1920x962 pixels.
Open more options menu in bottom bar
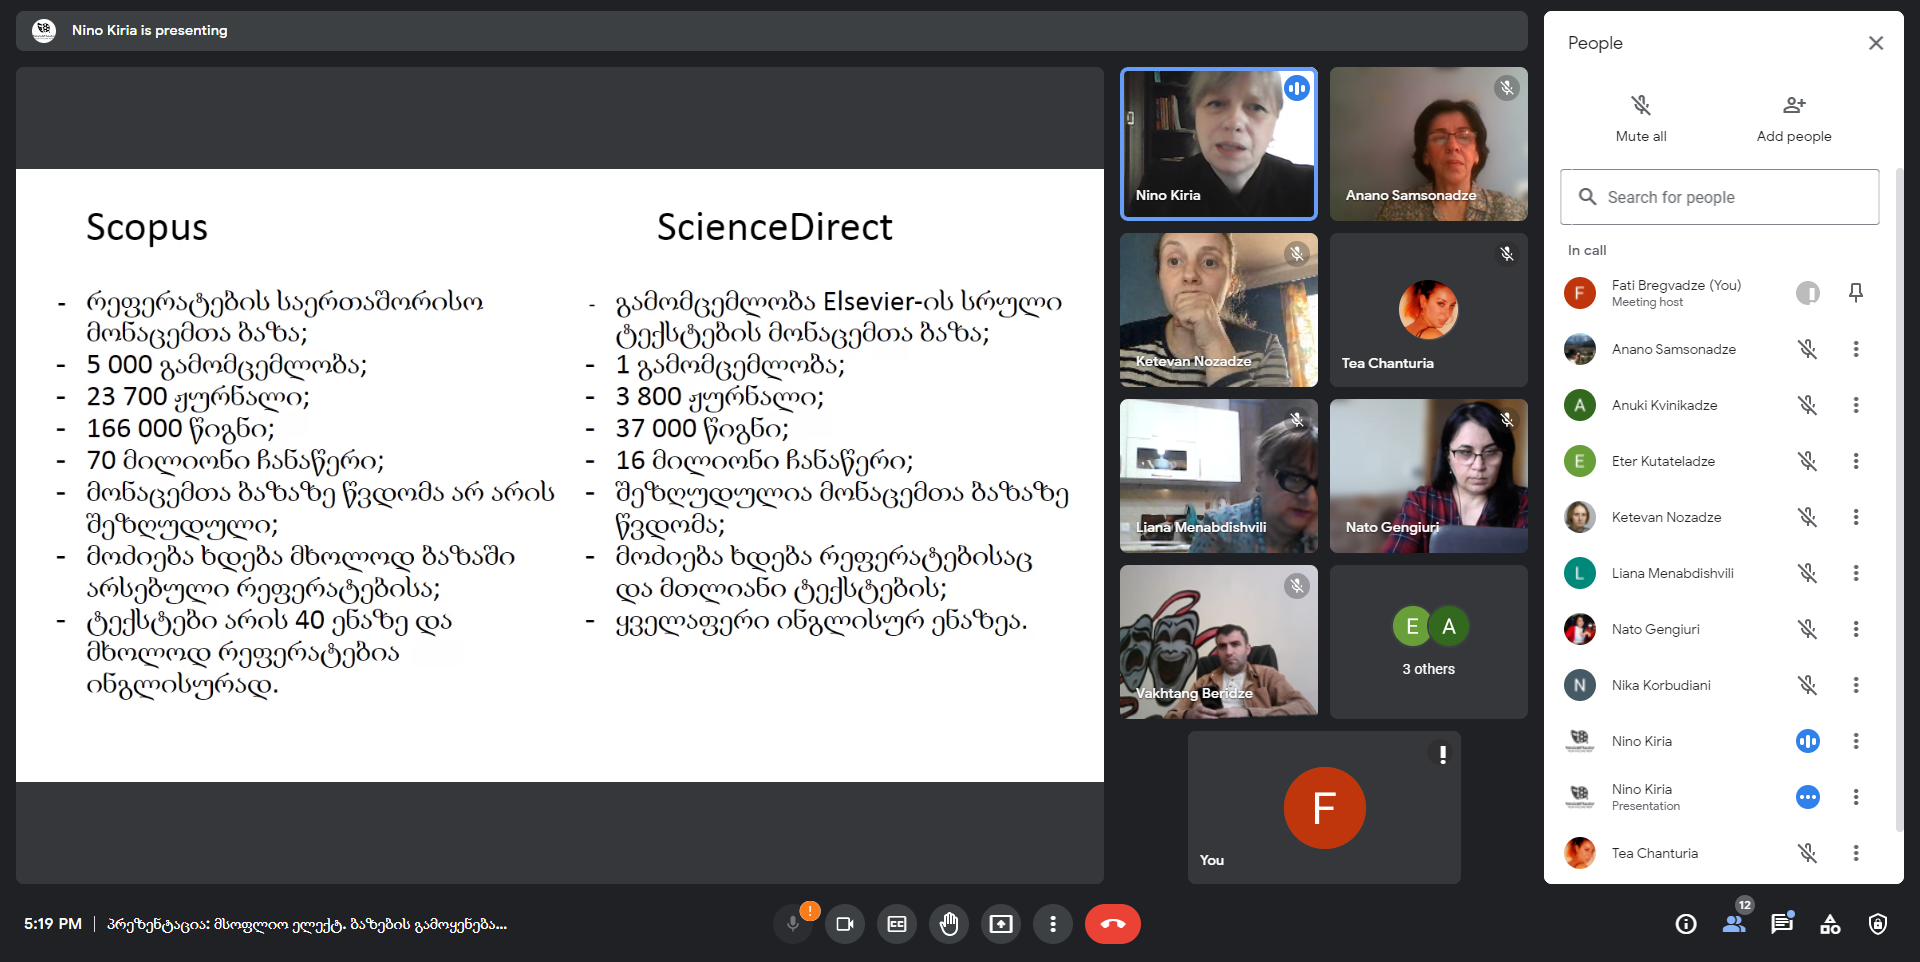[x=1053, y=924]
